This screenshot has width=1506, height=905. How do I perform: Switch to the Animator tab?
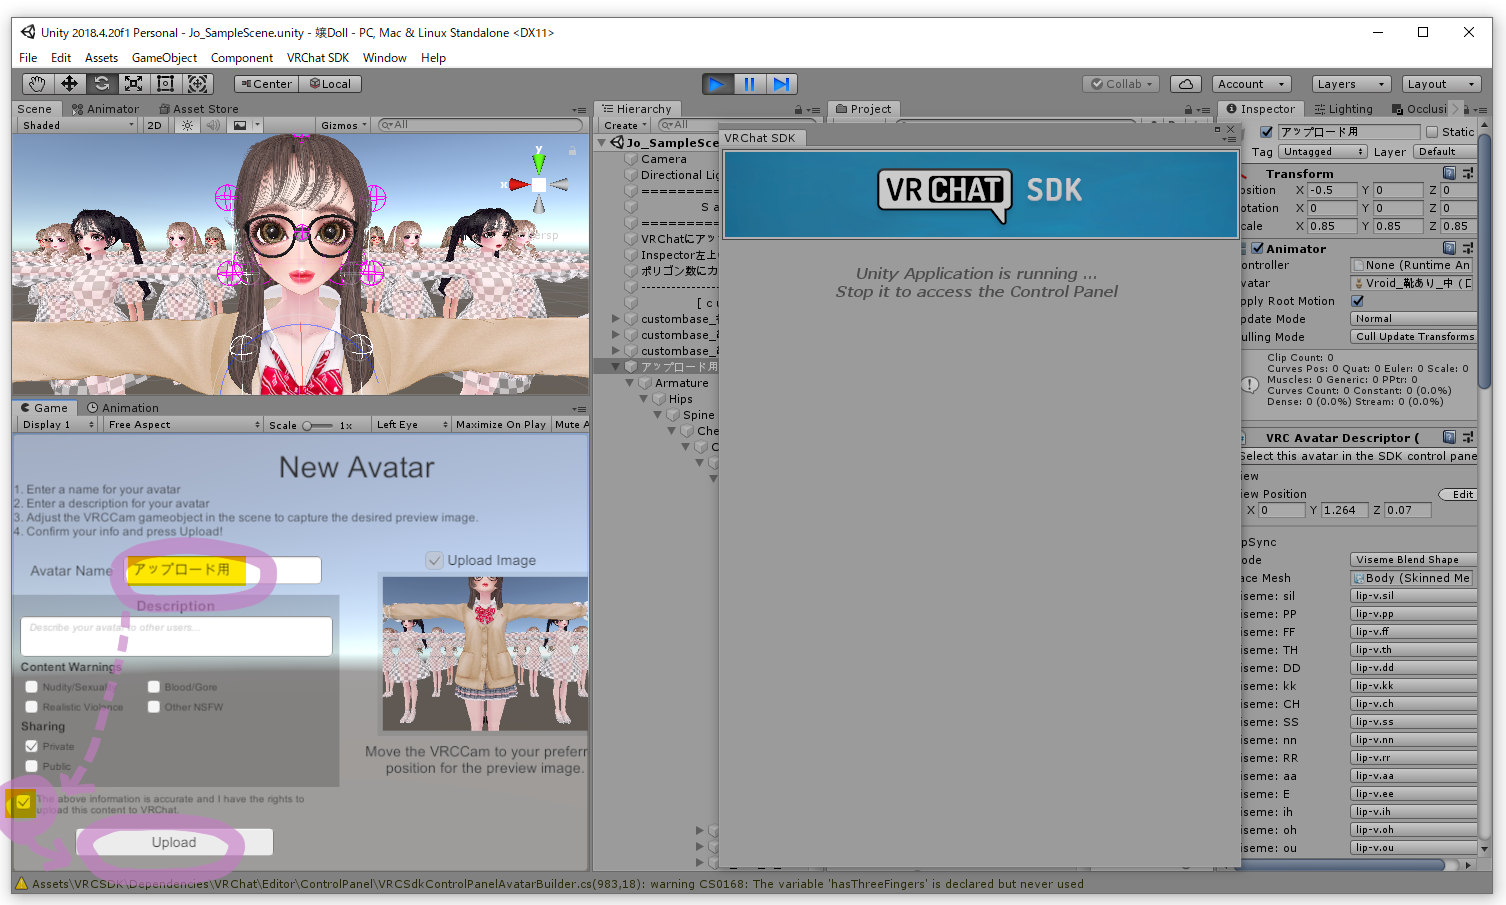point(105,109)
